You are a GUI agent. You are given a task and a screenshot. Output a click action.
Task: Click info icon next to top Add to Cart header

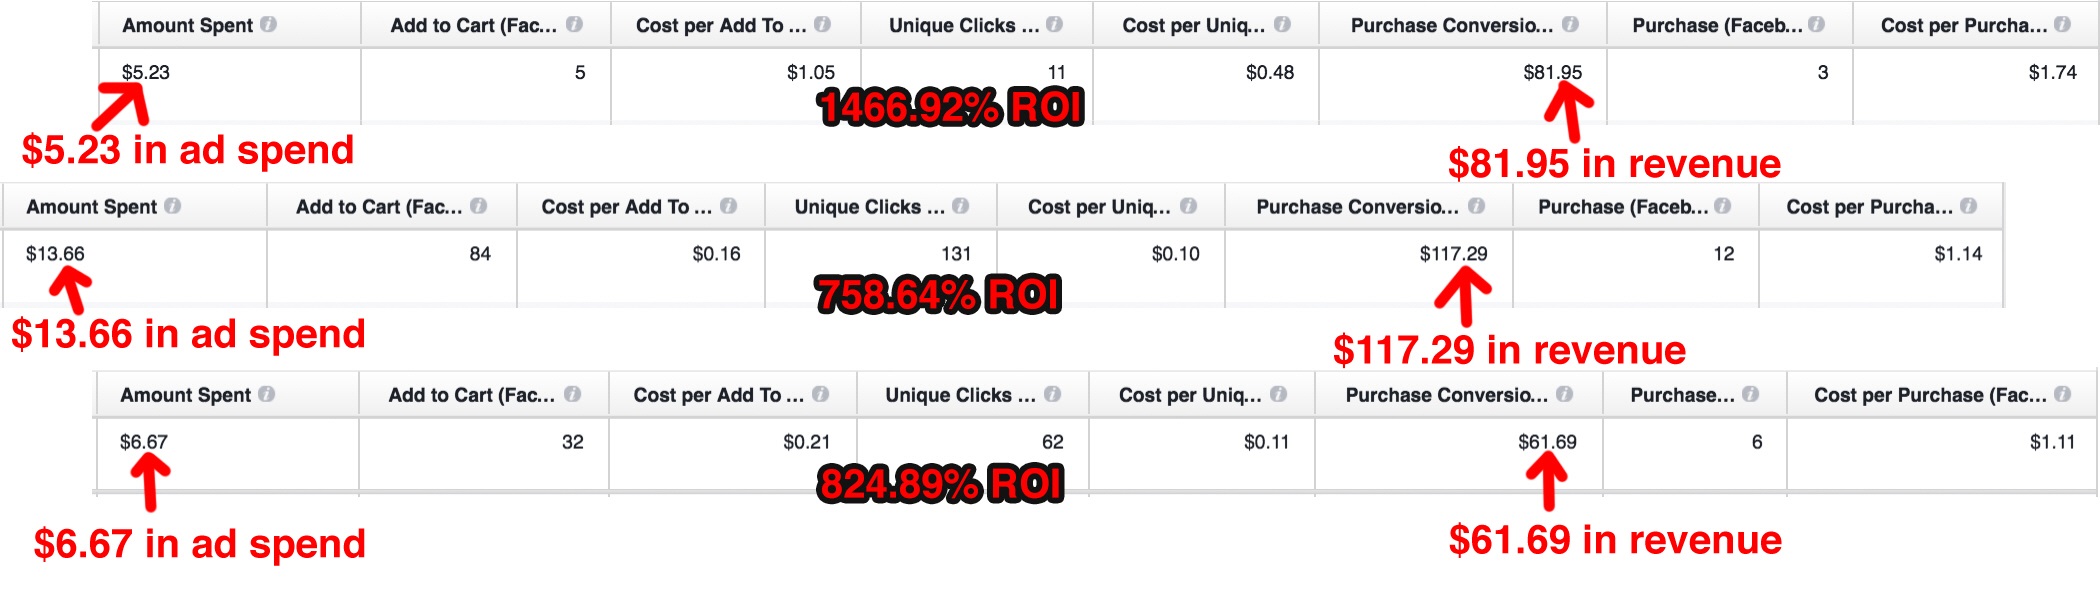(x=574, y=24)
